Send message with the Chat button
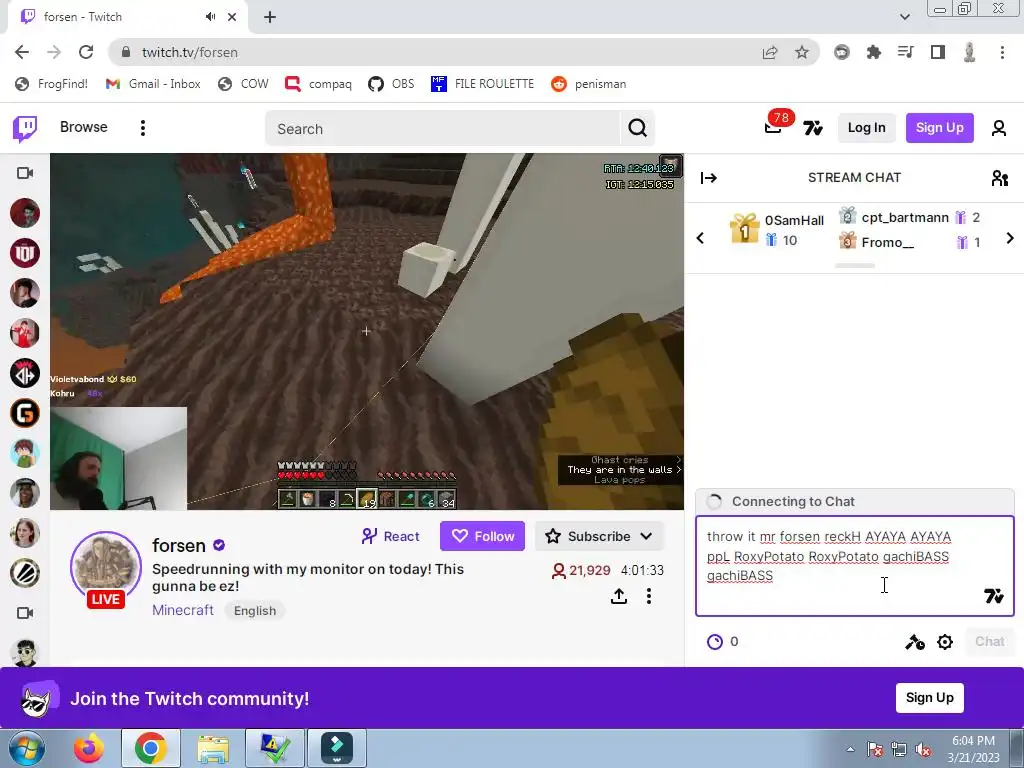 (x=989, y=641)
